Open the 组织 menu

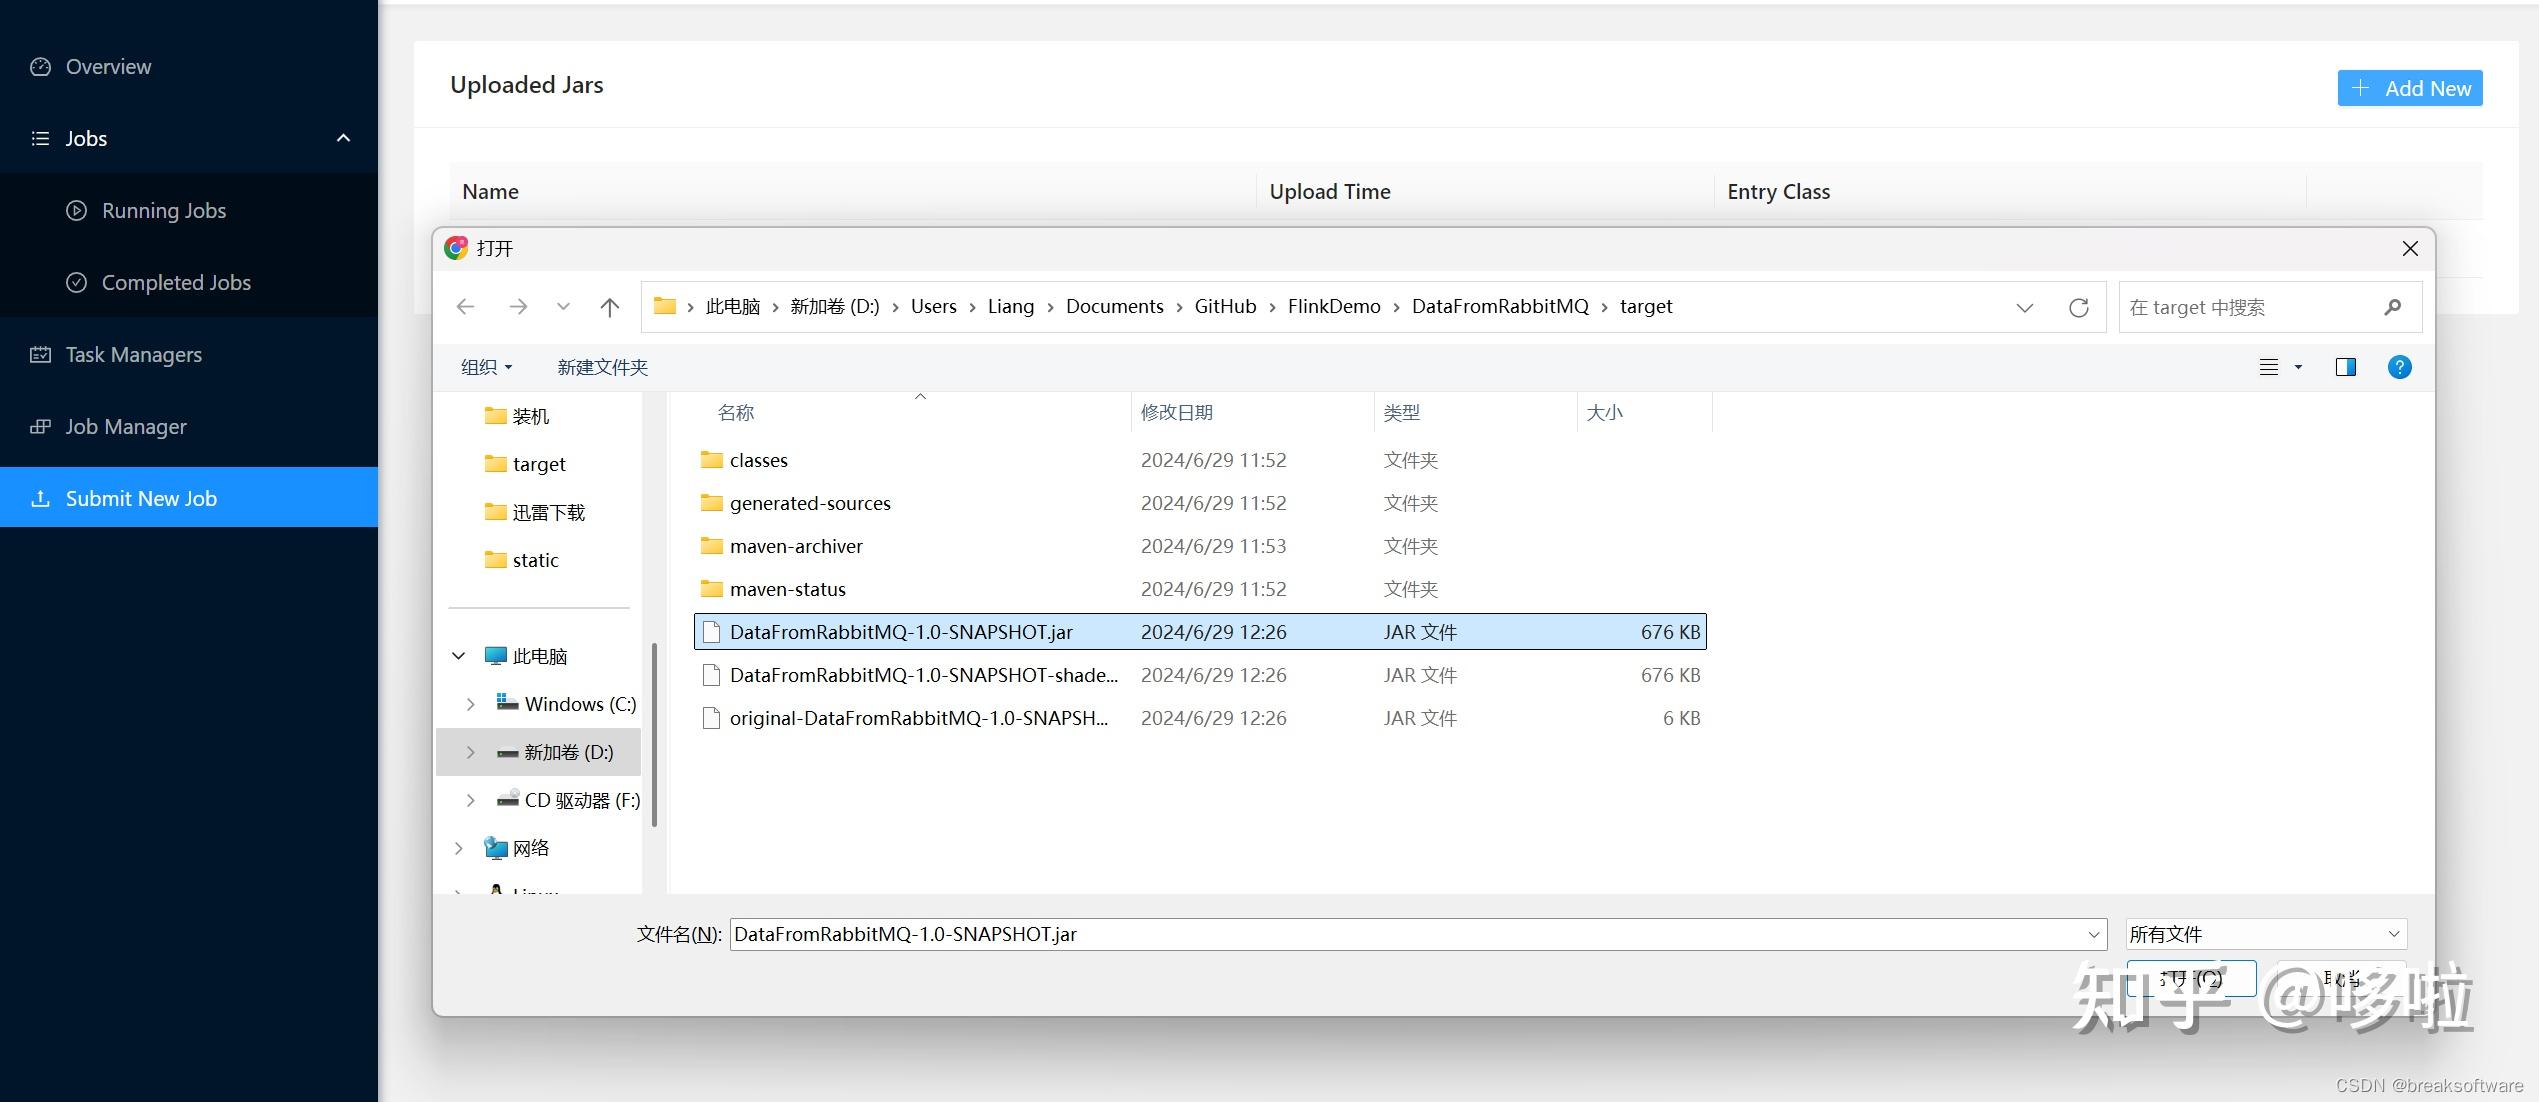point(486,367)
